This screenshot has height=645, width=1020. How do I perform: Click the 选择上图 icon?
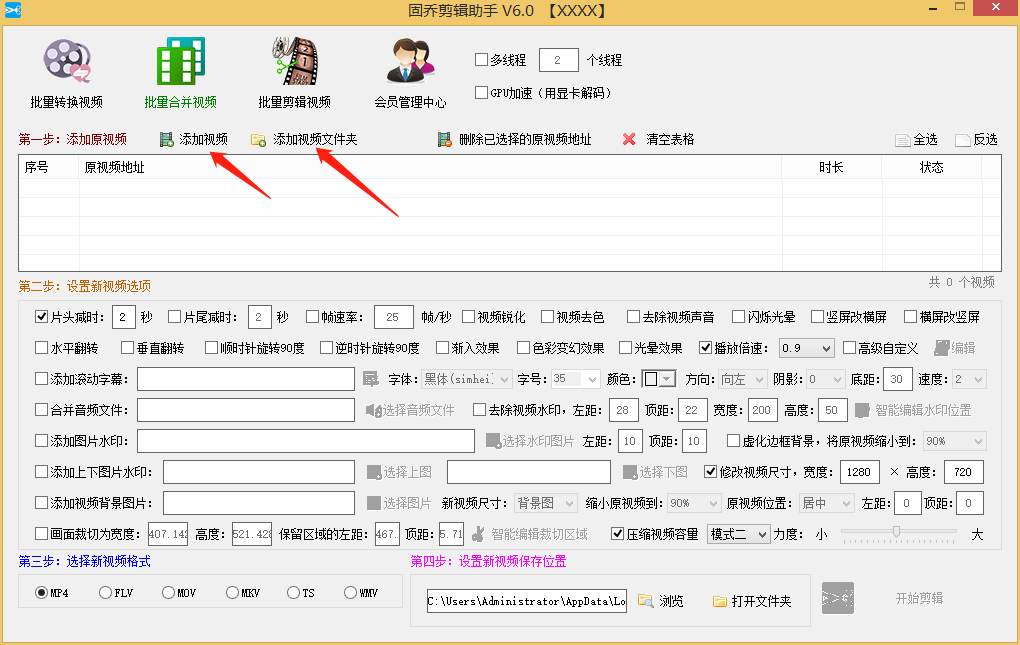pyautogui.click(x=374, y=472)
